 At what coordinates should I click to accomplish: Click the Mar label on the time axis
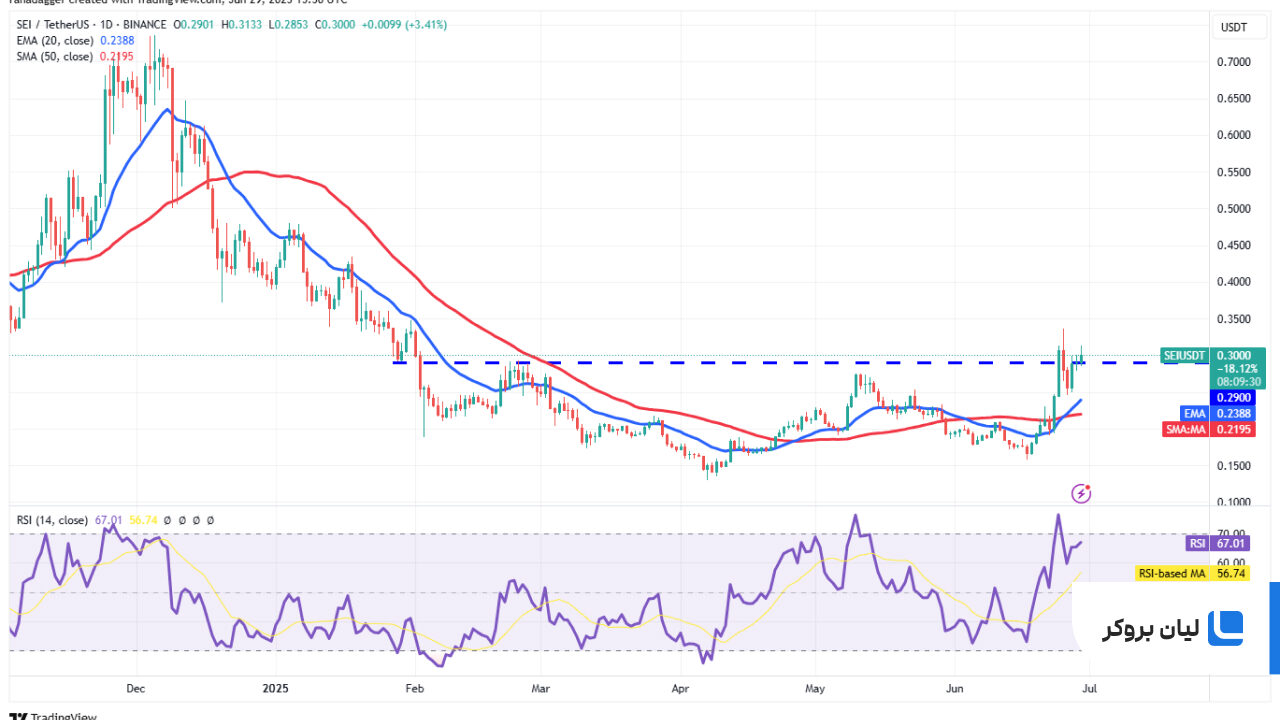click(x=541, y=688)
